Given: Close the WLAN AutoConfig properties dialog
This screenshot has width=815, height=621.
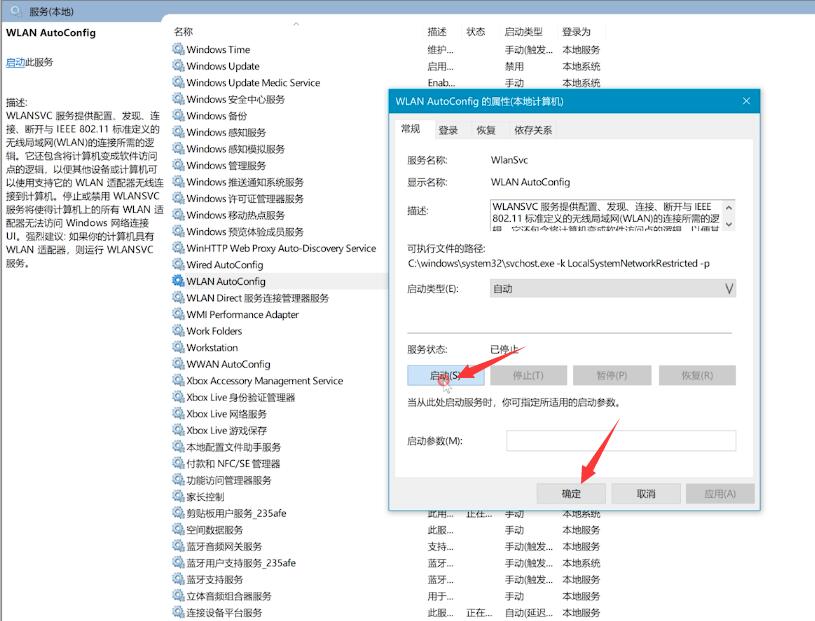Looking at the screenshot, I should point(746,101).
